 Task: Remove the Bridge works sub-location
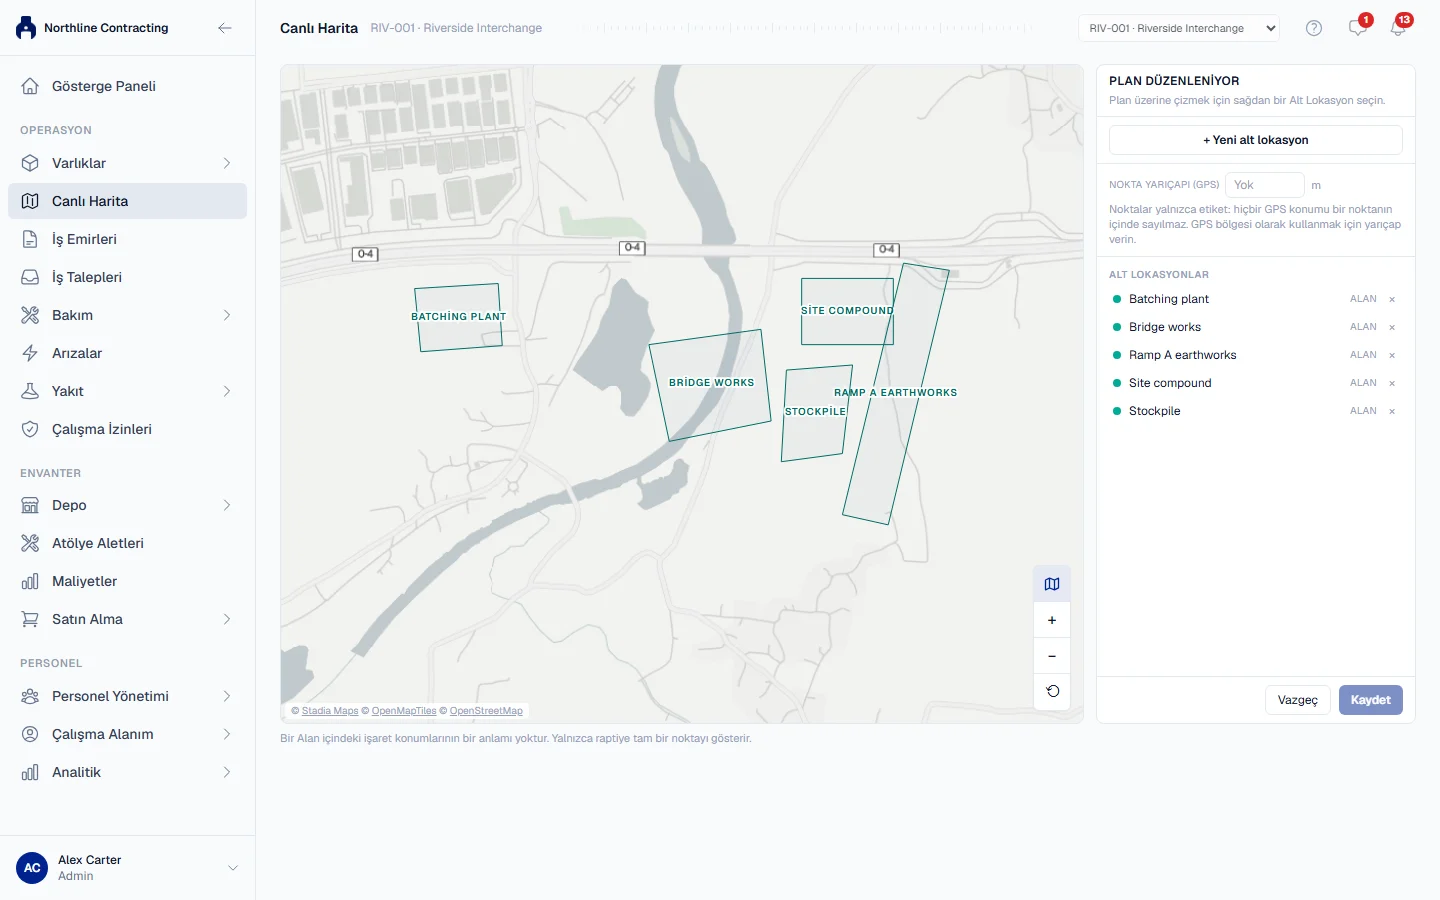tap(1392, 327)
